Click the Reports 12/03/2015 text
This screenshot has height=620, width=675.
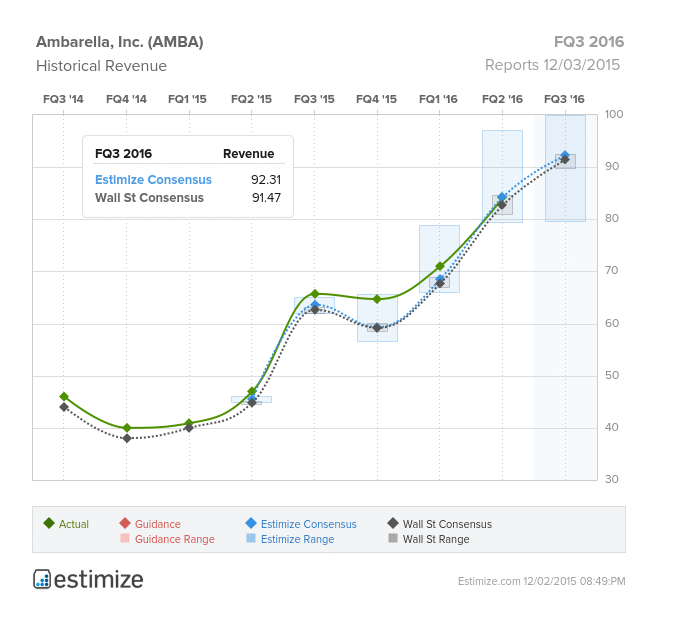(x=552, y=65)
